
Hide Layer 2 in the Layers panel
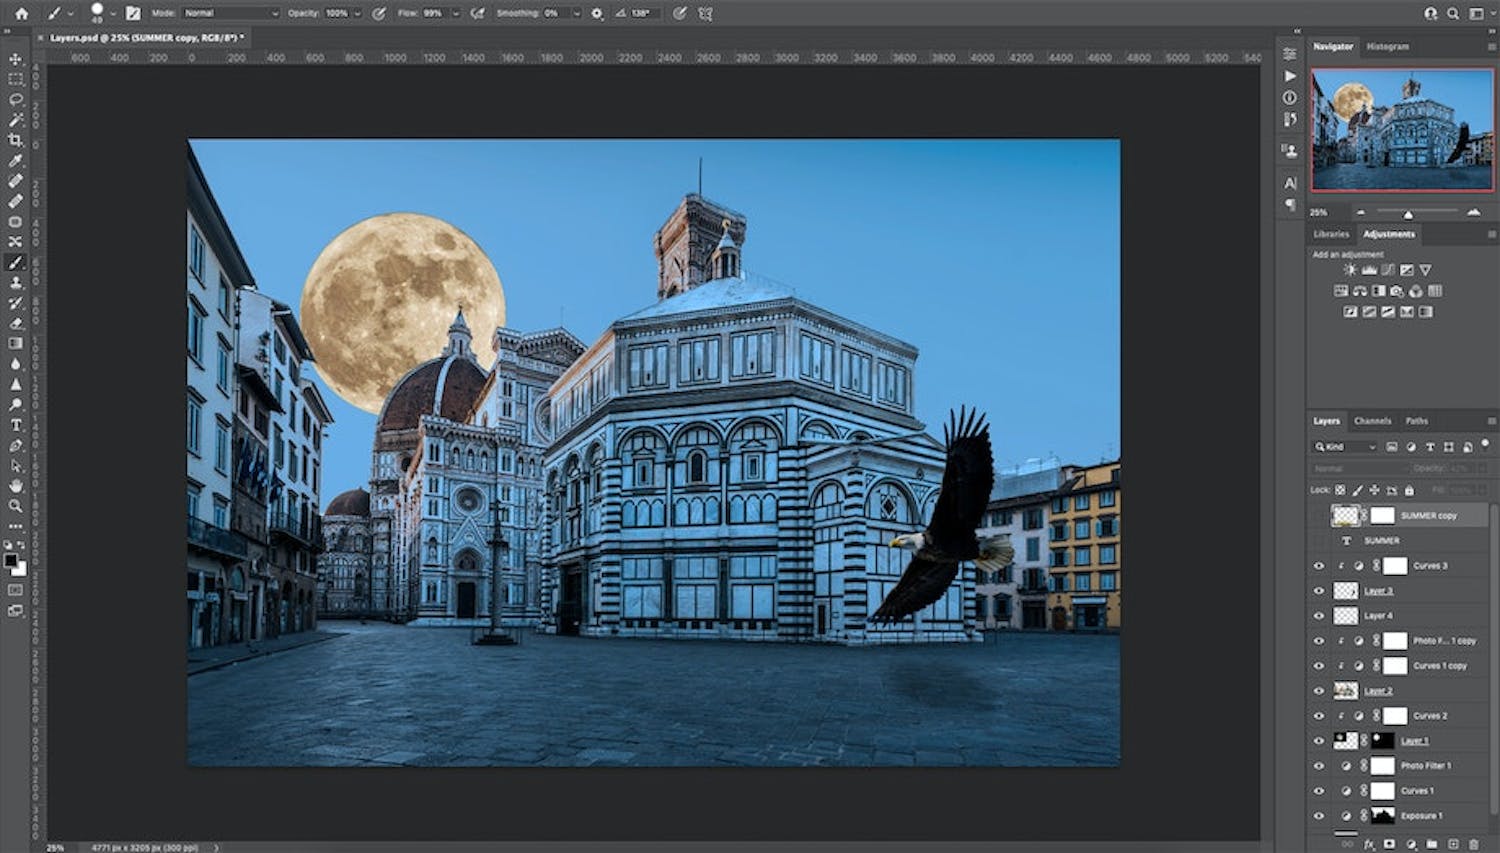click(1319, 690)
